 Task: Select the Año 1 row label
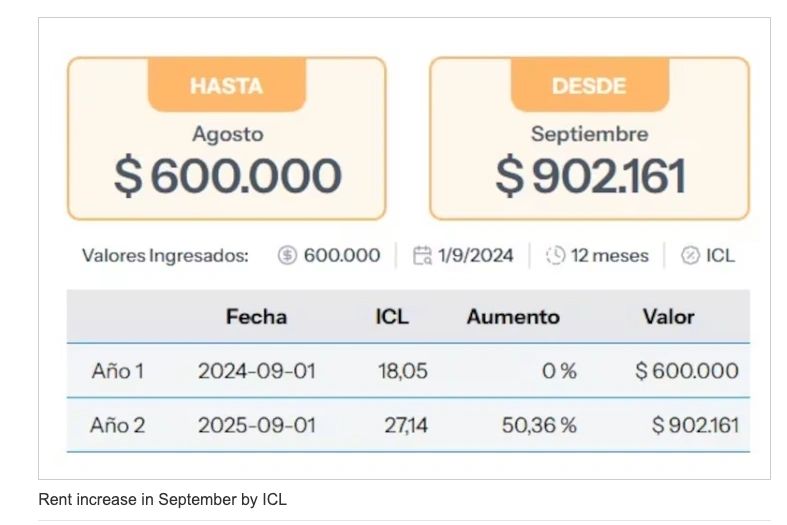(x=117, y=371)
